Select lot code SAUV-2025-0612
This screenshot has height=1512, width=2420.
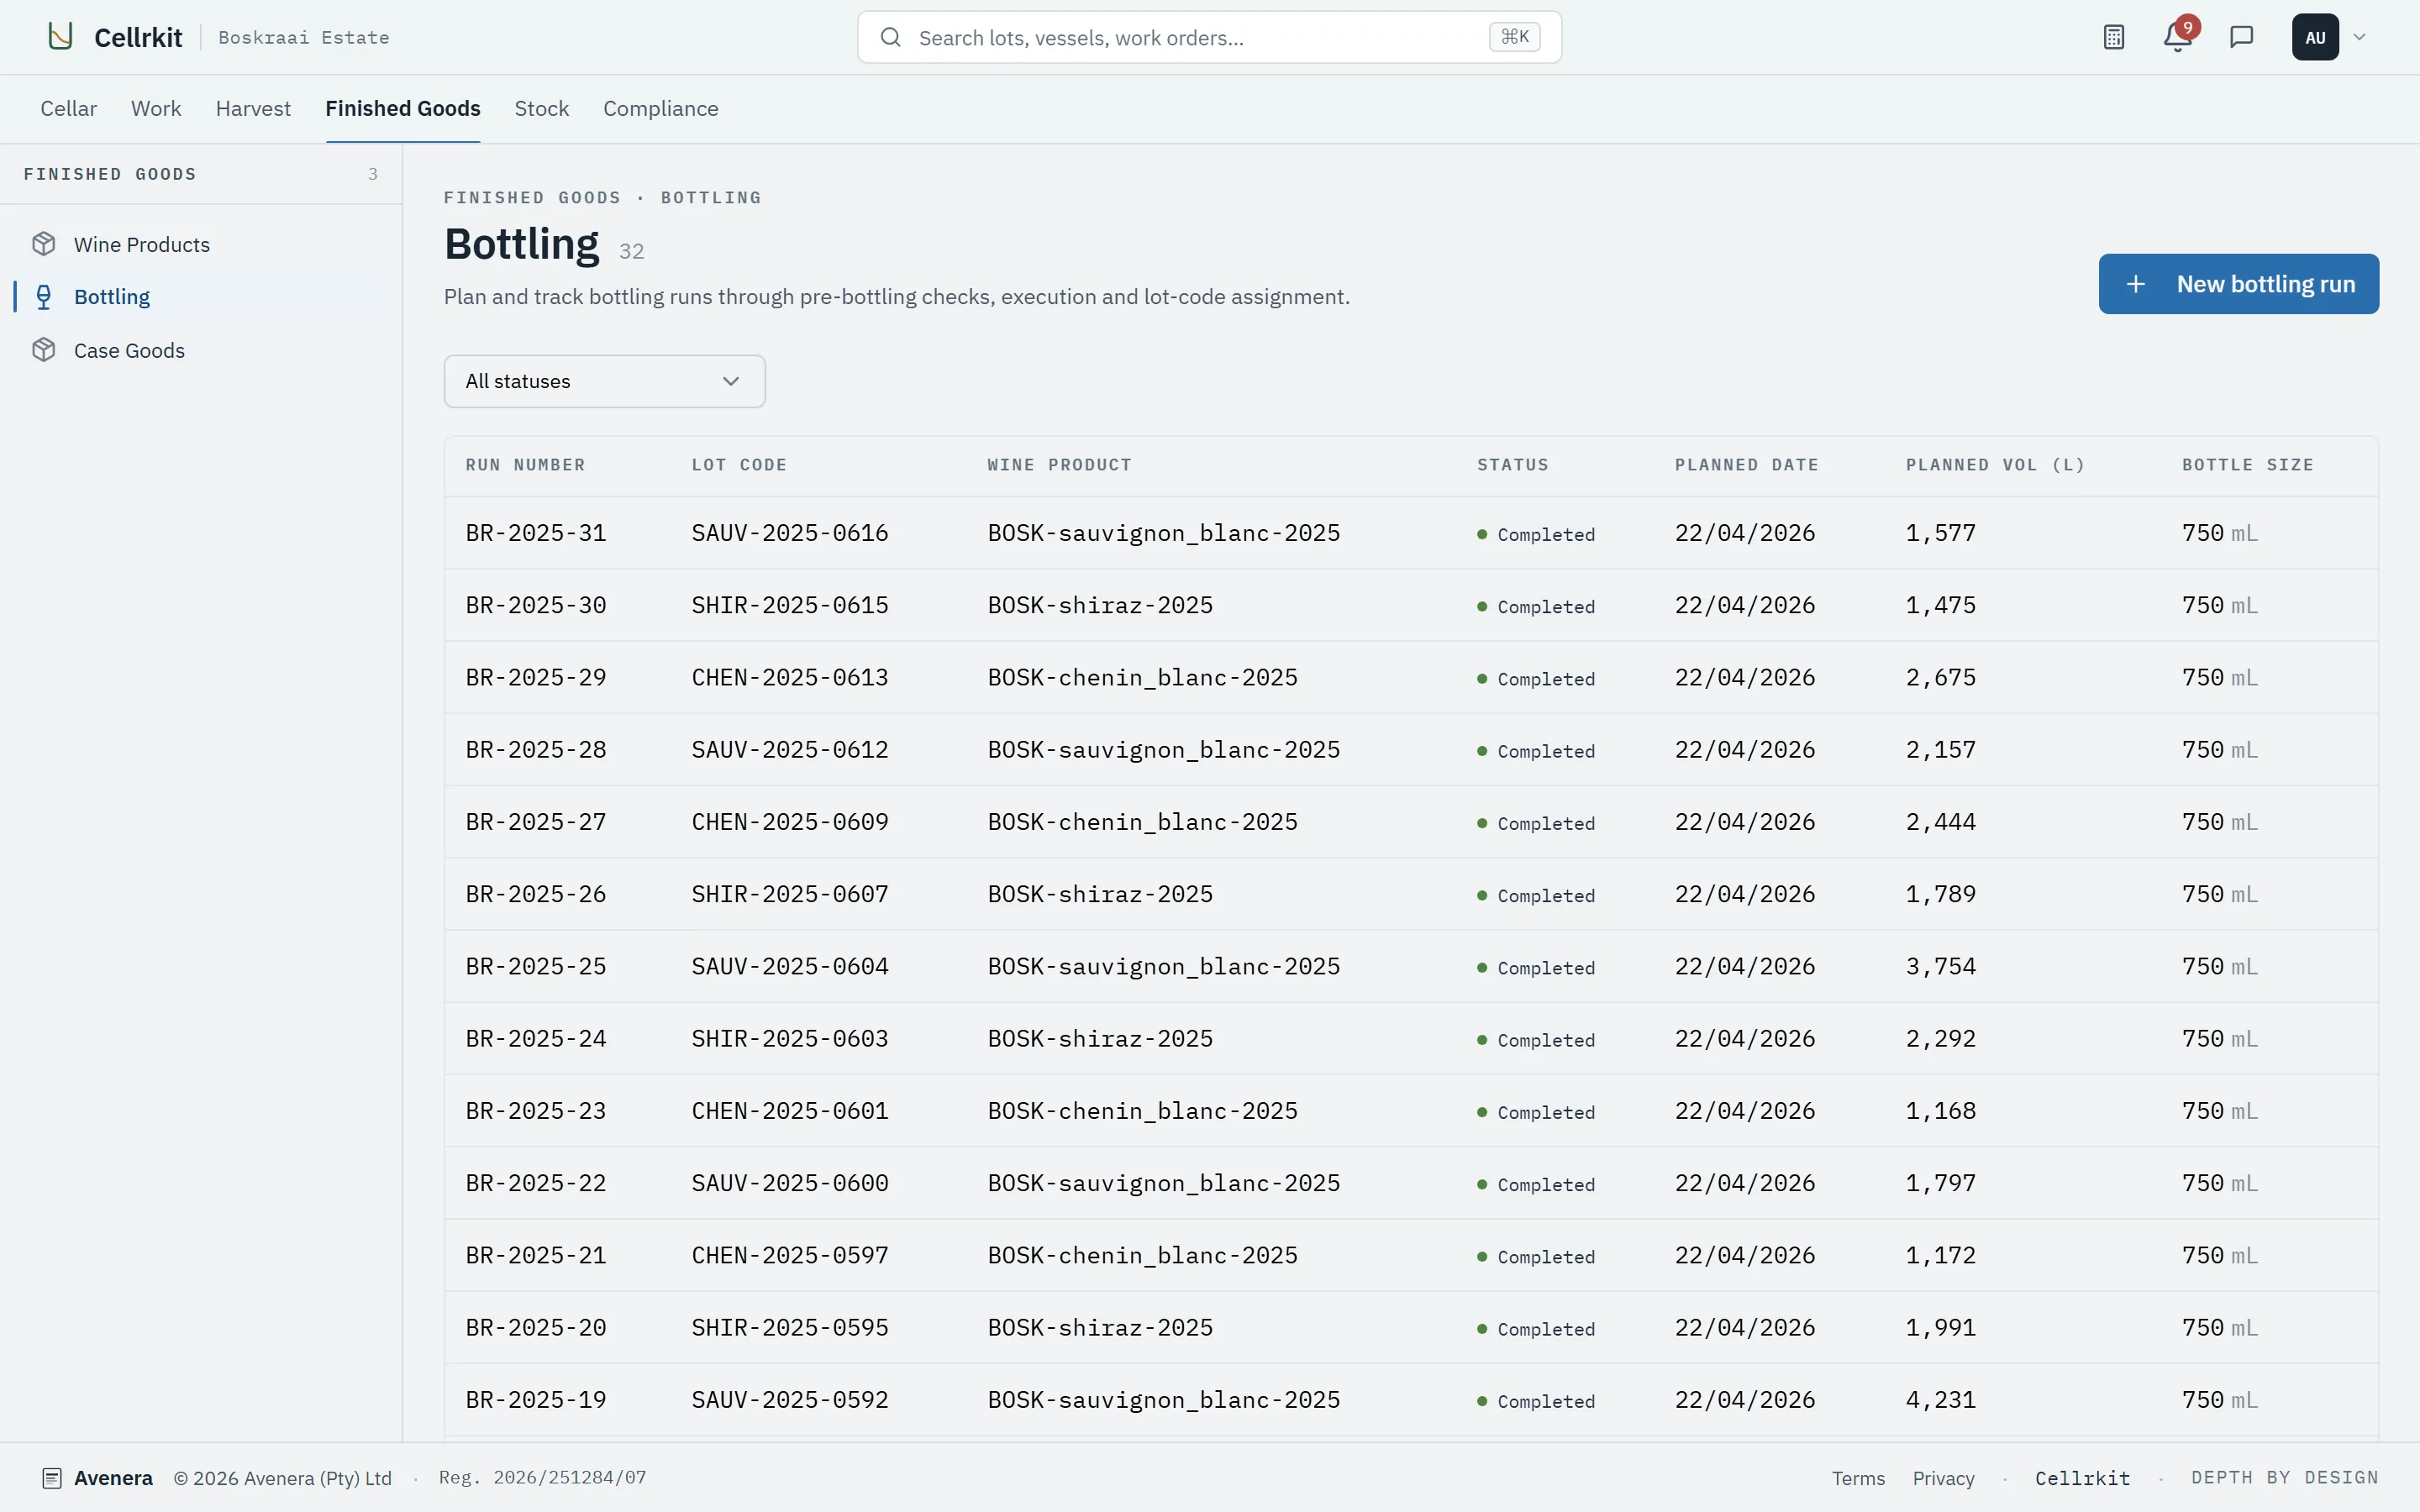[x=790, y=749]
